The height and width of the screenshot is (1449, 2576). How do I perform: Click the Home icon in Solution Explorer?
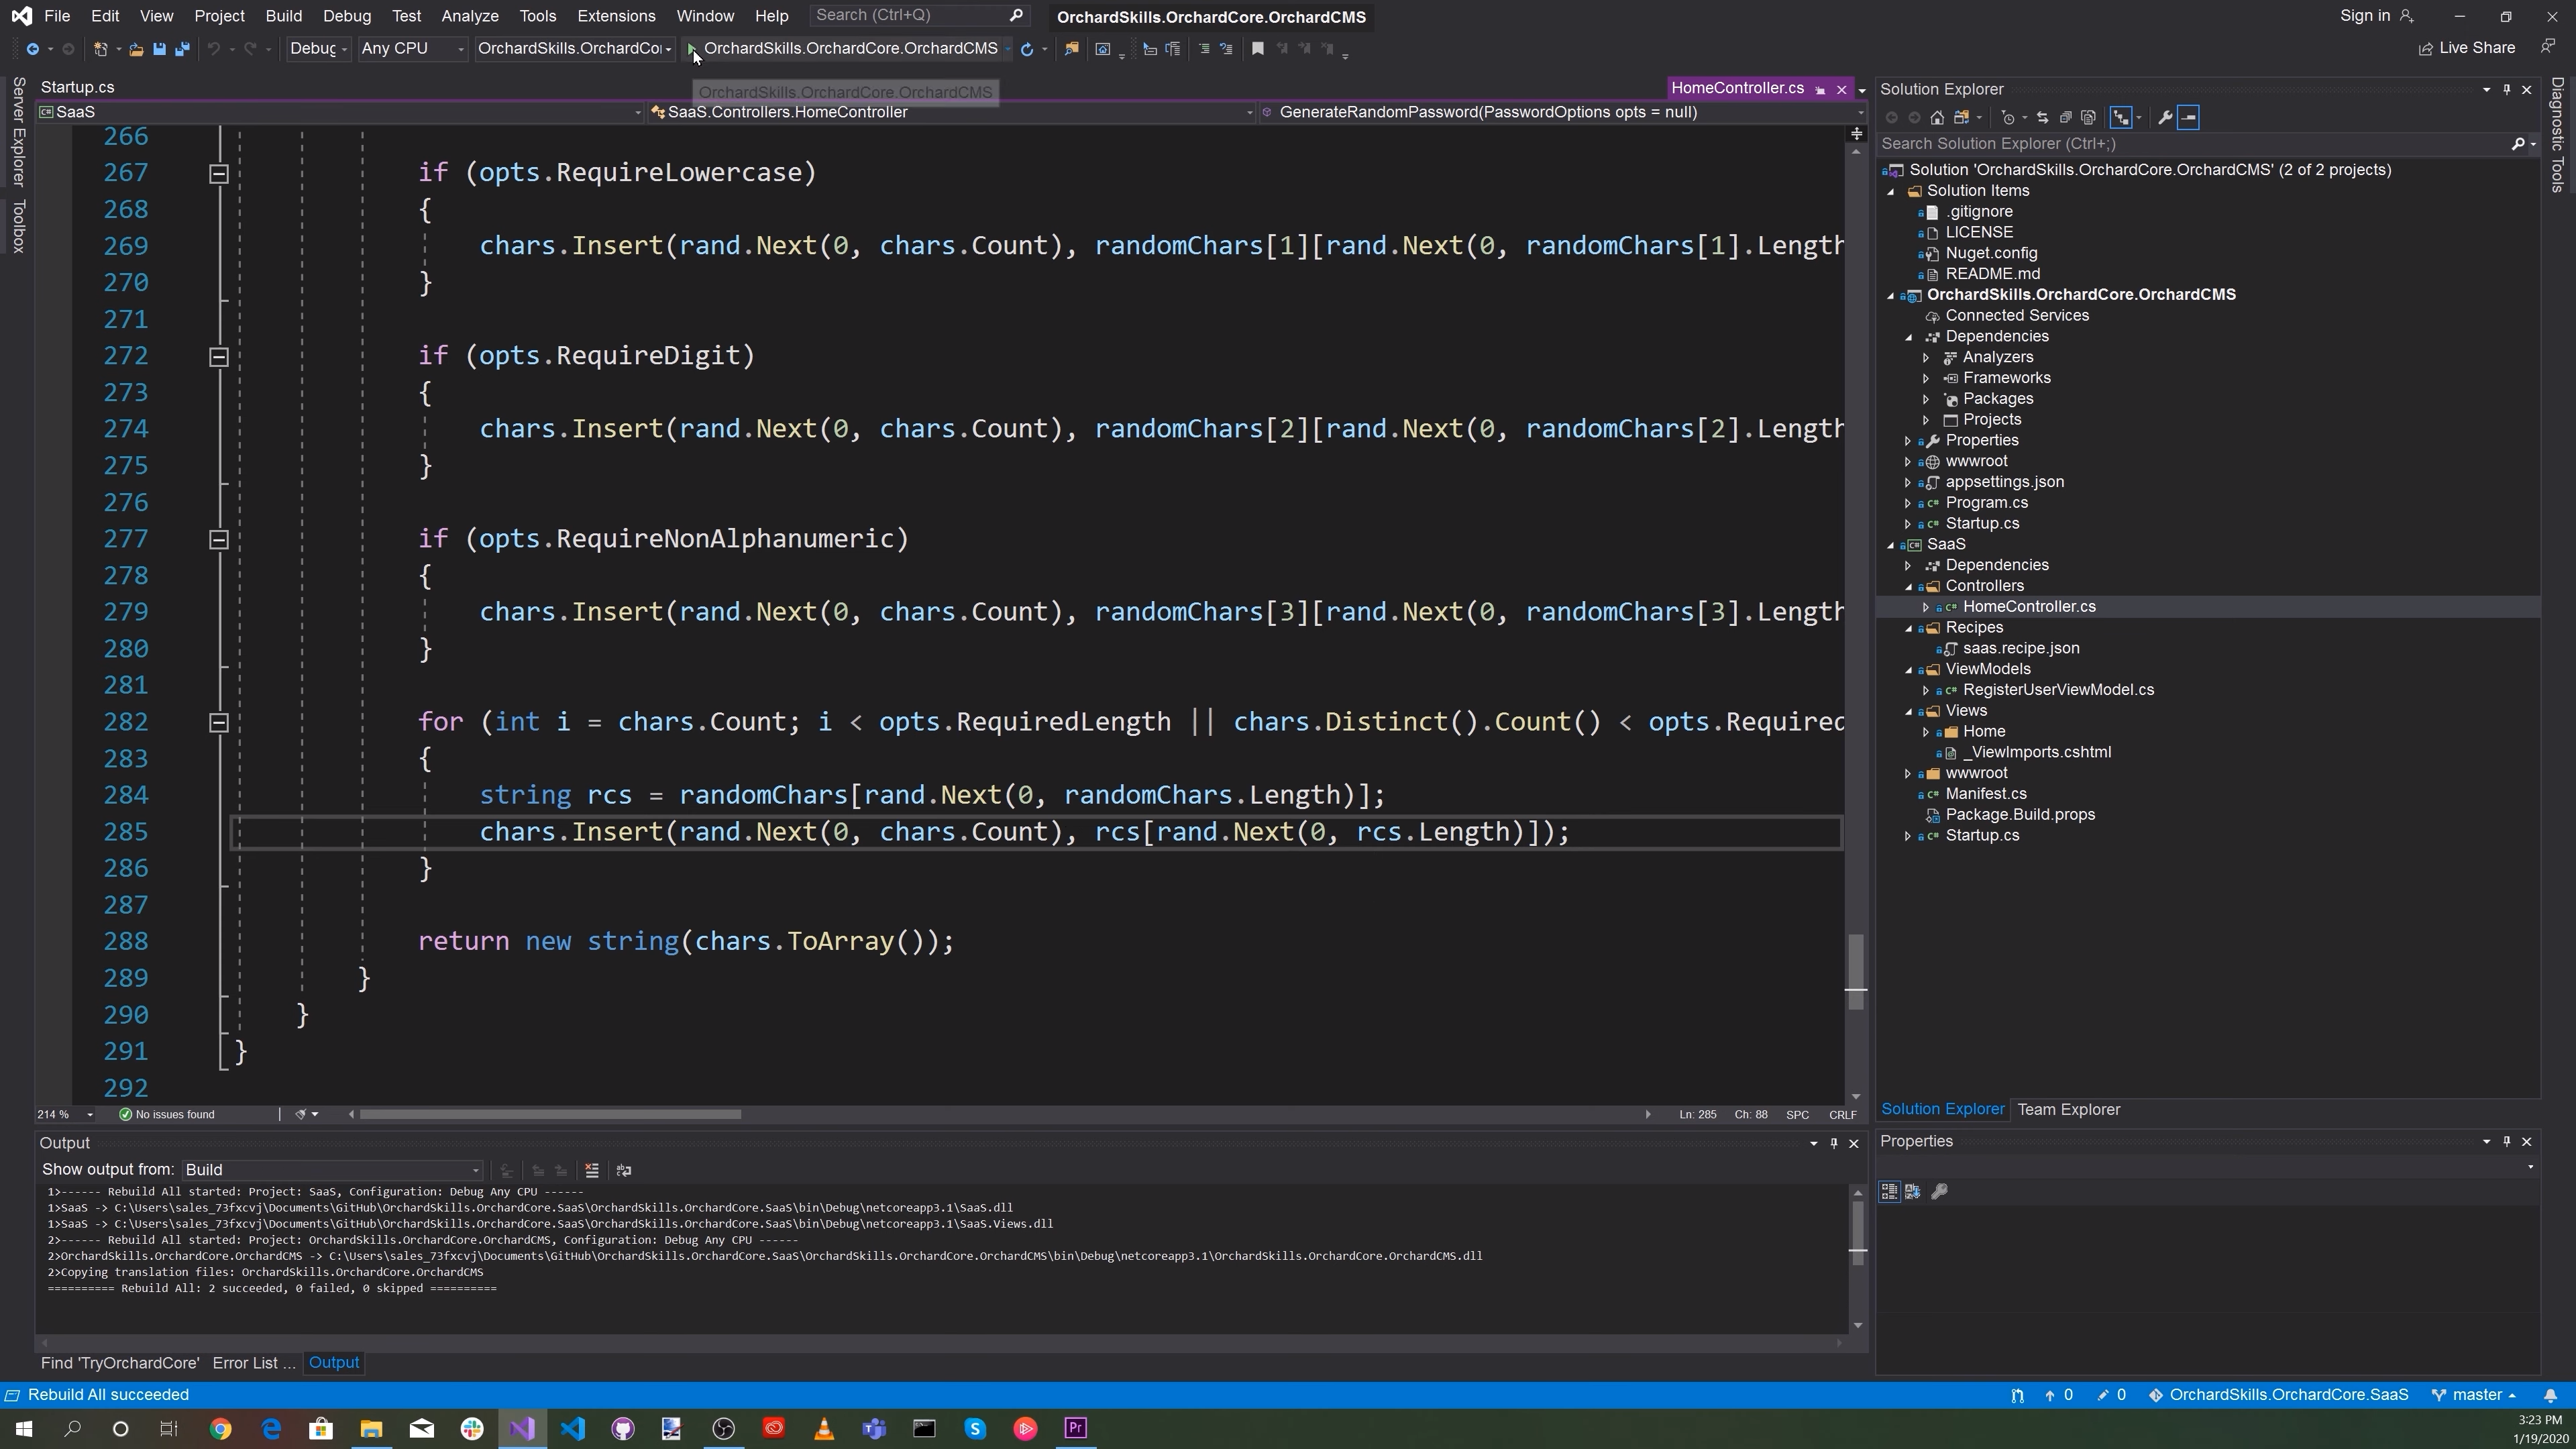[1937, 118]
